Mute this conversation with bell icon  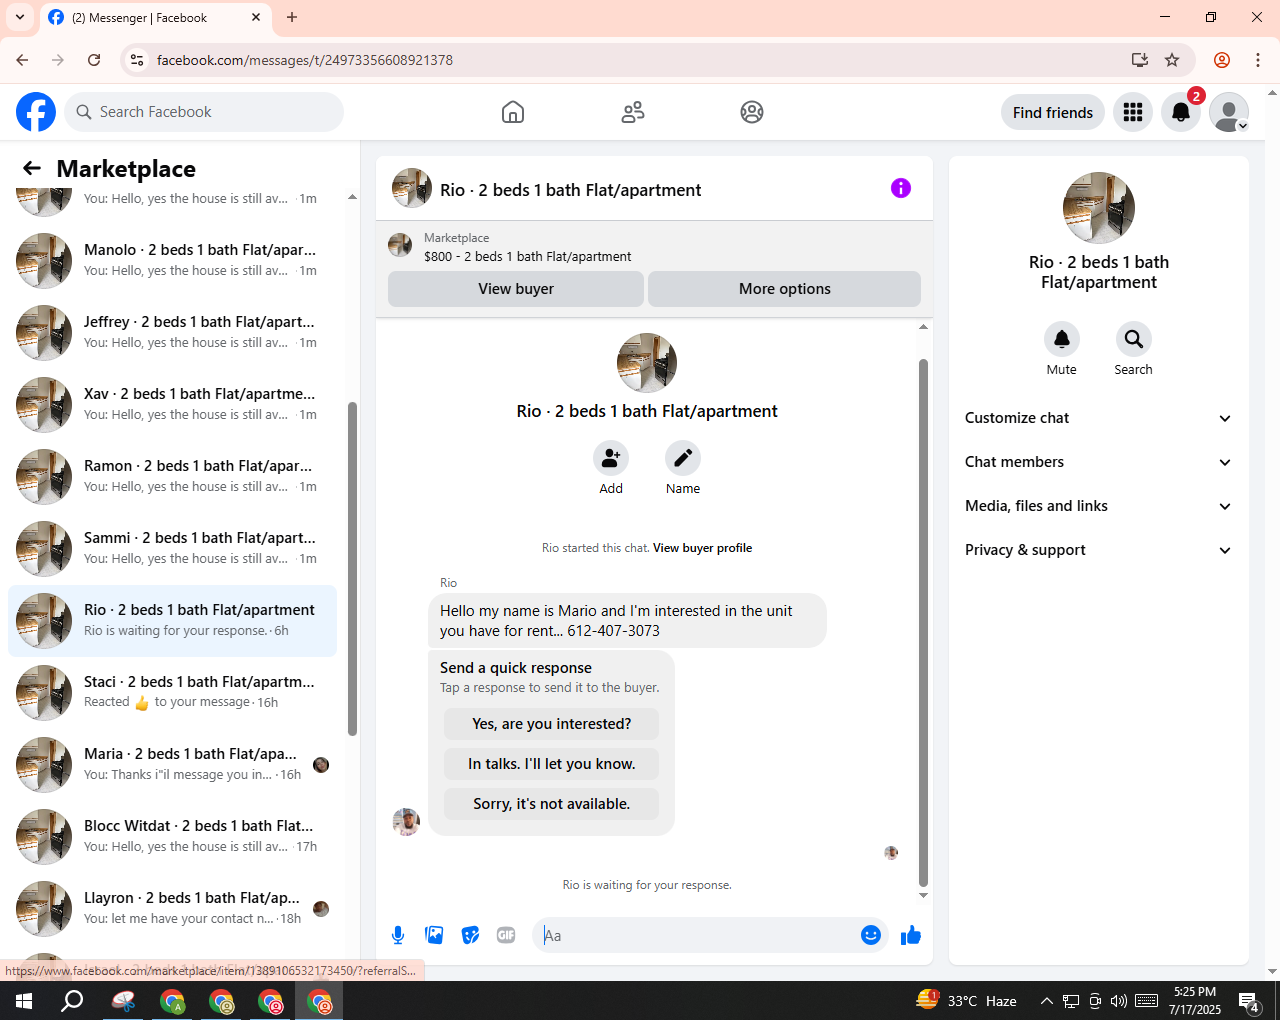pyautogui.click(x=1062, y=339)
